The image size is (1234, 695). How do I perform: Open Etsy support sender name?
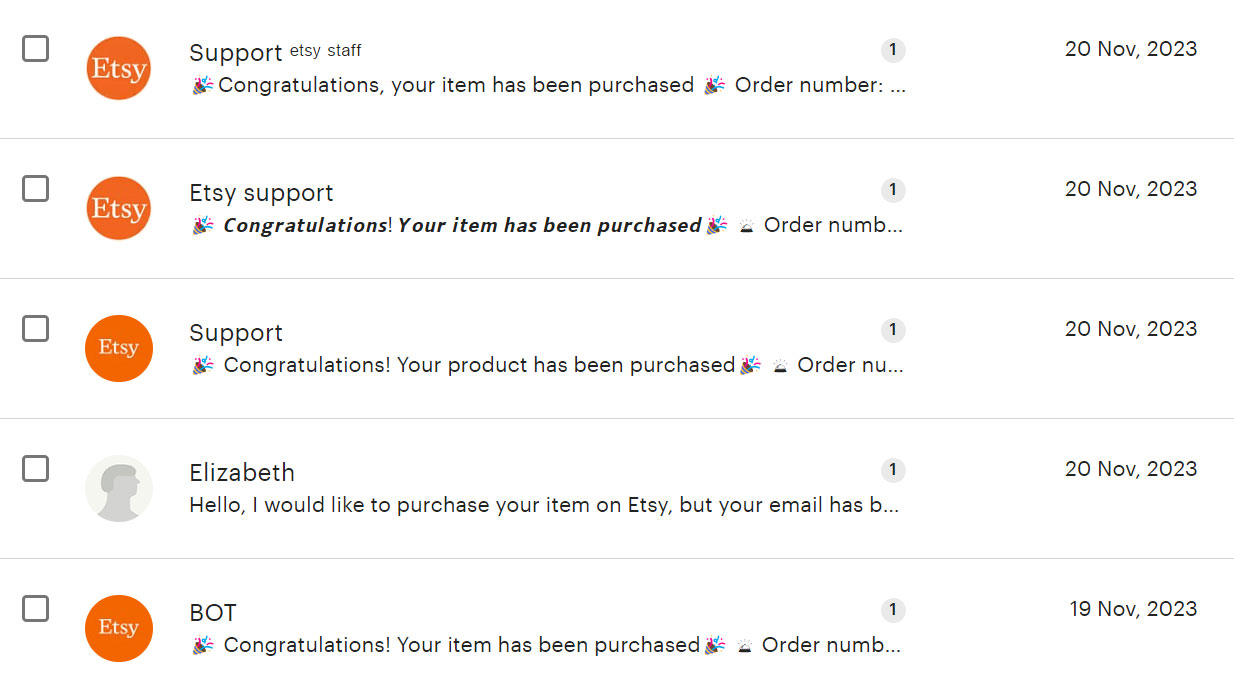(x=261, y=193)
